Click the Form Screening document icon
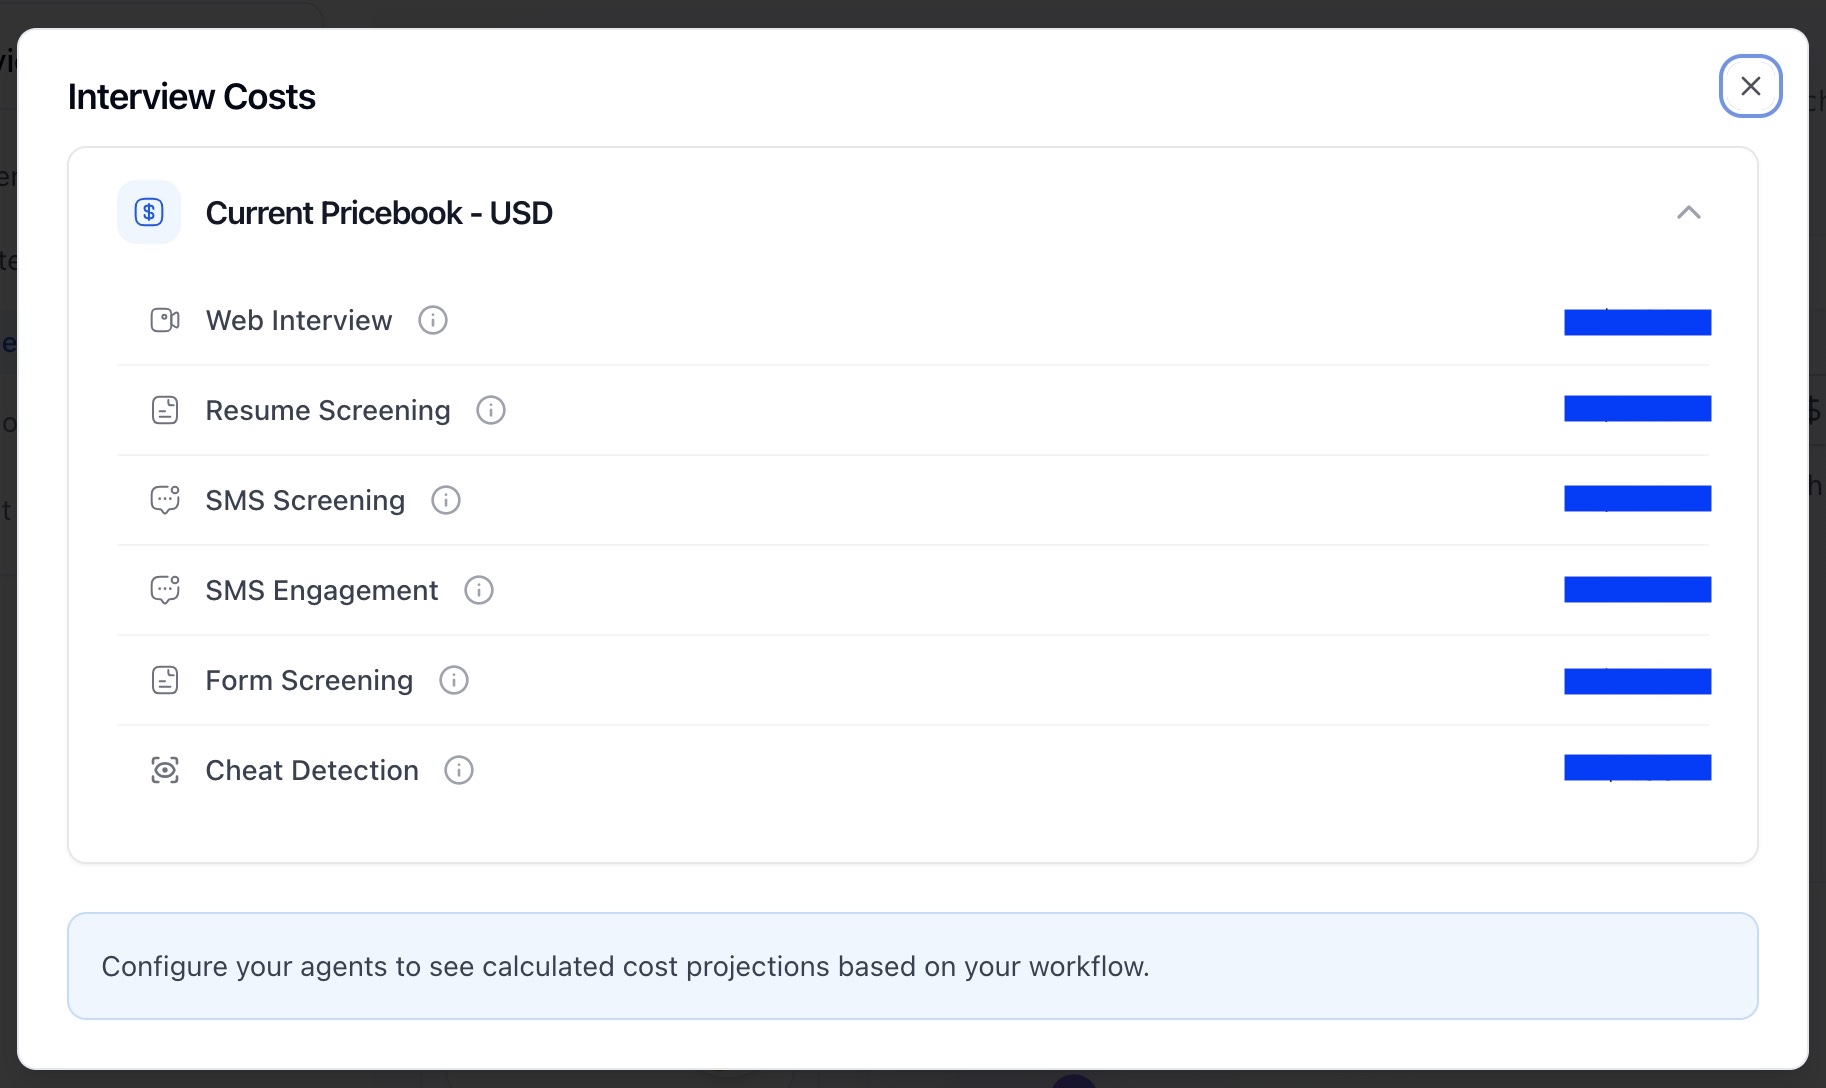The image size is (1826, 1088). 165,680
